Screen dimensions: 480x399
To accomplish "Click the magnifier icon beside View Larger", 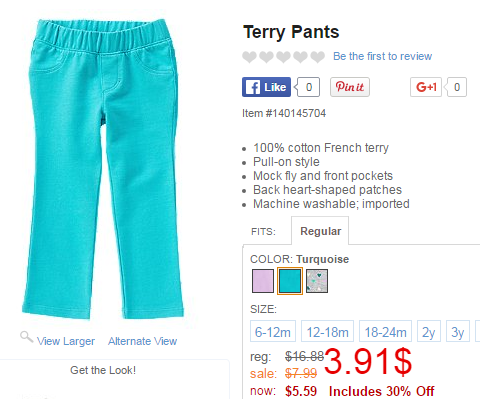I will 26,337.
